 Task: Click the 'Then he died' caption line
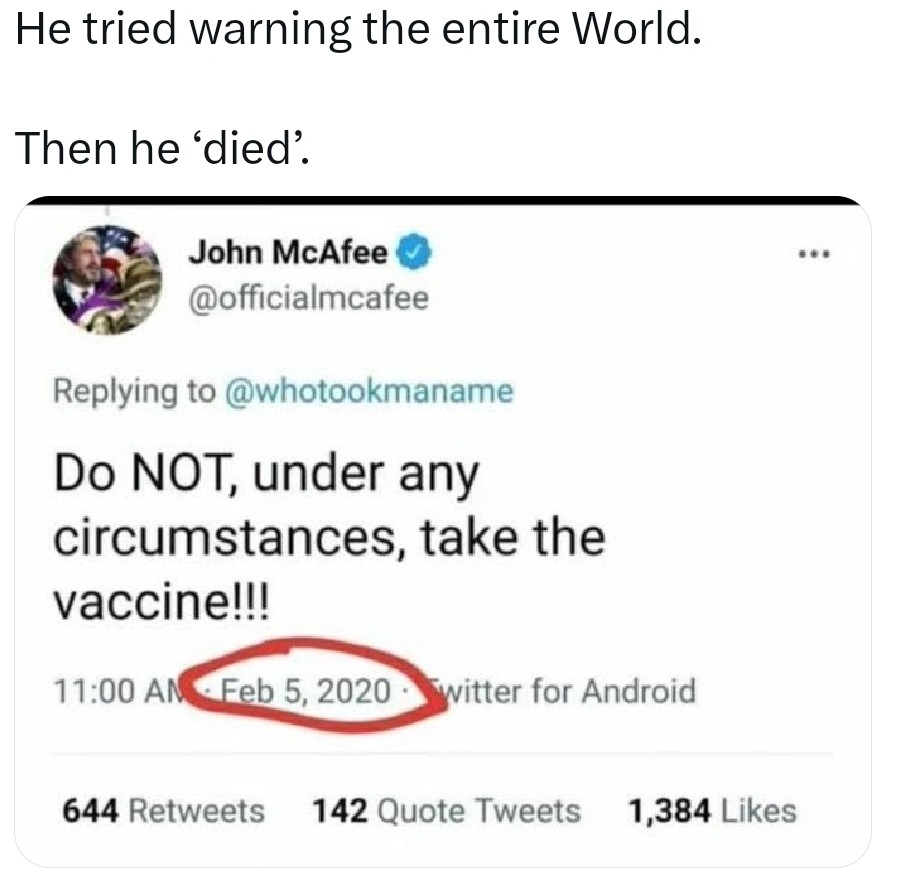tap(163, 150)
